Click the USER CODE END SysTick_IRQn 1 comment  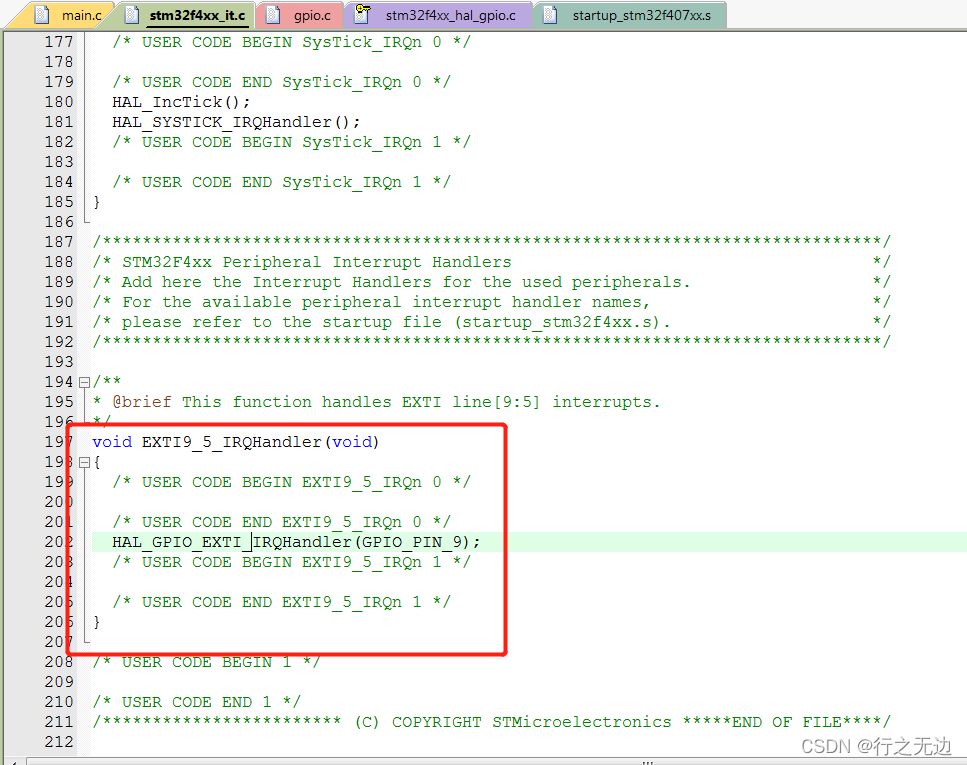[x=281, y=182]
